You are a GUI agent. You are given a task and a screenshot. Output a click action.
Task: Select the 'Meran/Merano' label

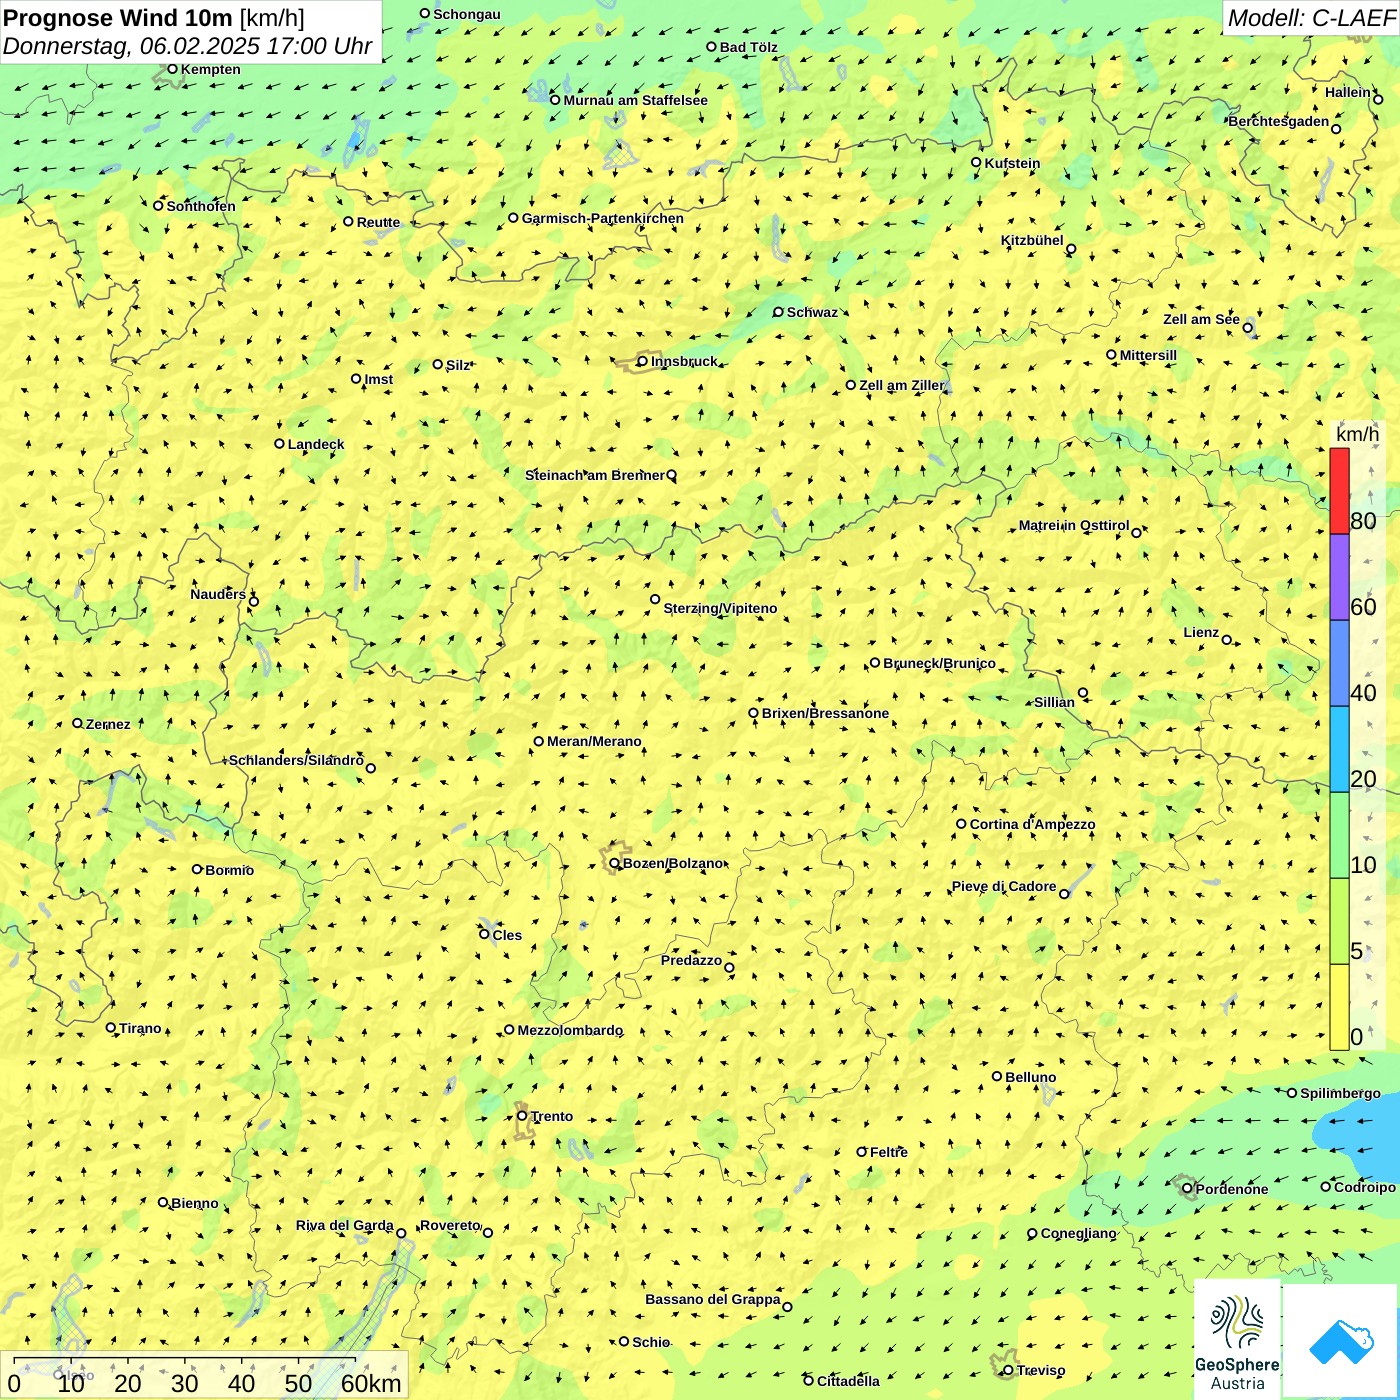(x=594, y=741)
